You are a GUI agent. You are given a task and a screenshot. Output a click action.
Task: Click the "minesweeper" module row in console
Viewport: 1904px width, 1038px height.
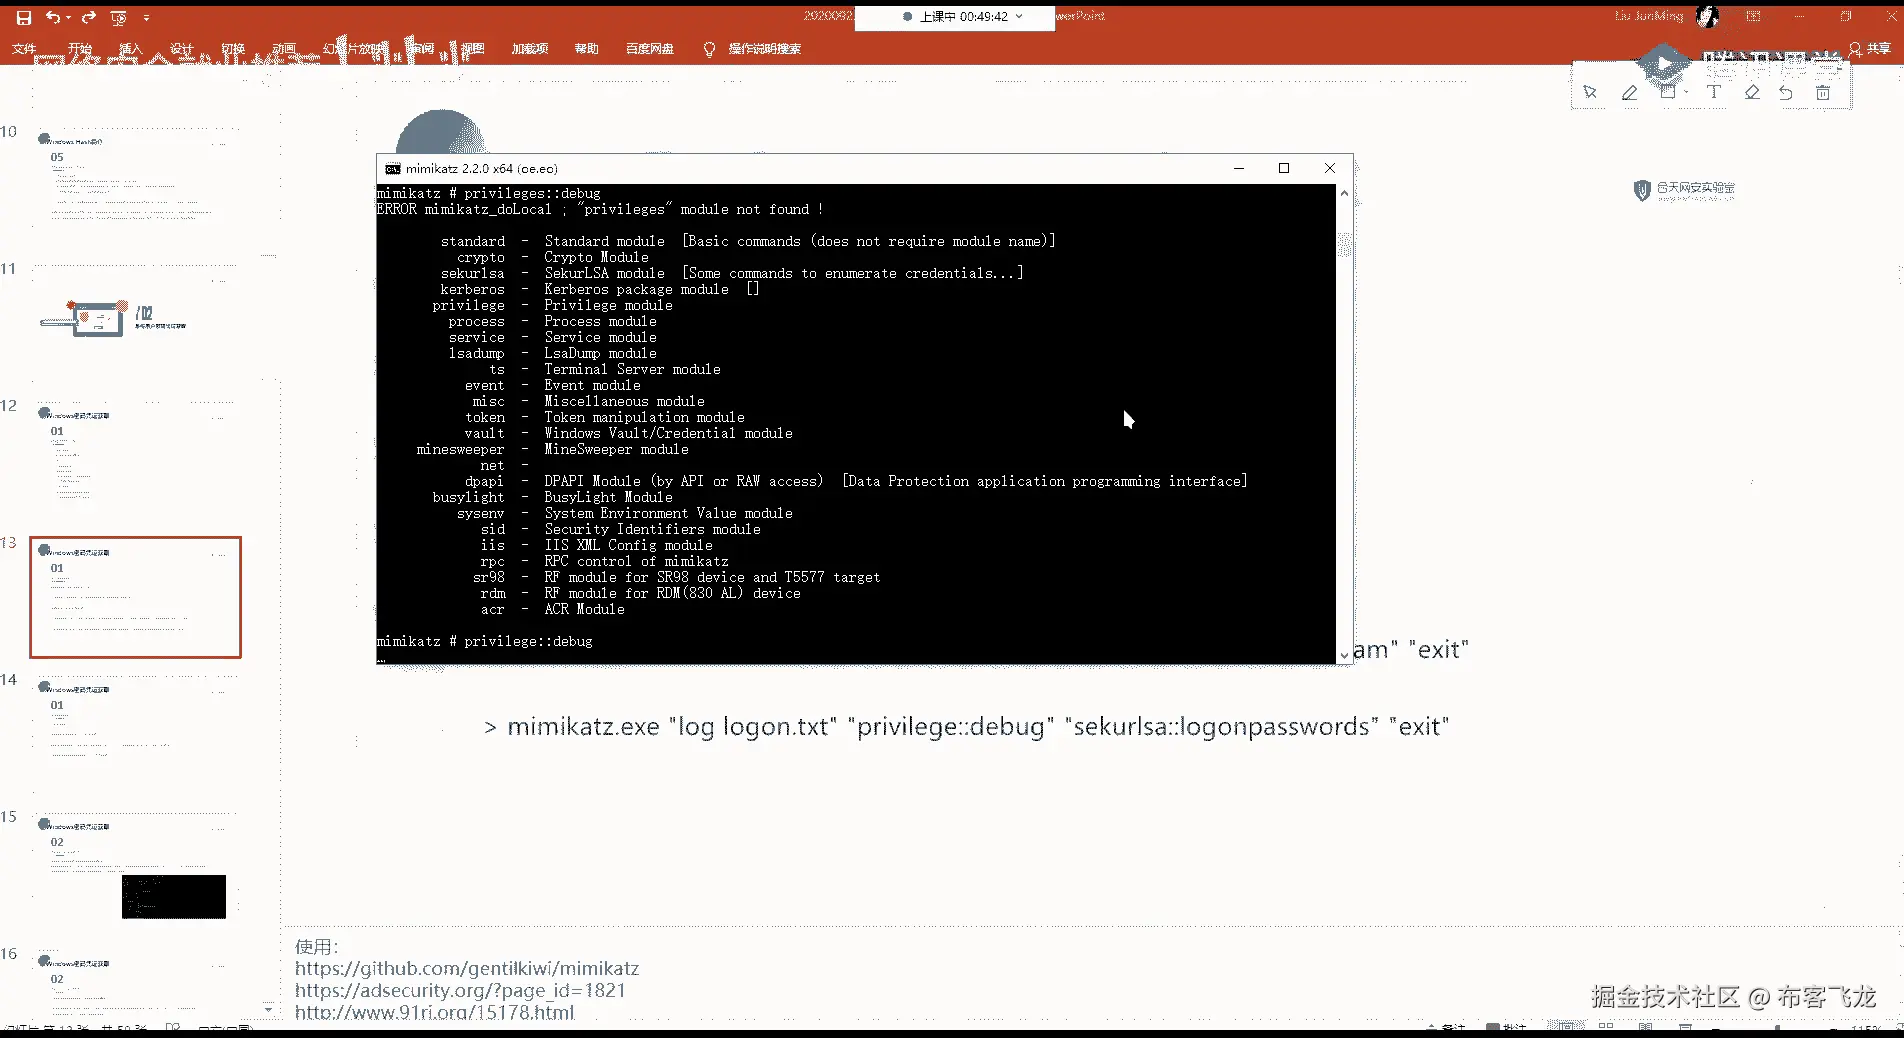tap(553, 450)
